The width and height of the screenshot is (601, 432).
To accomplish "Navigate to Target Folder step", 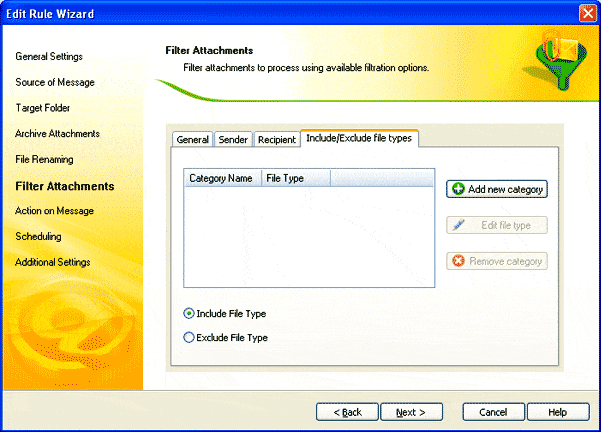I will point(43,107).
